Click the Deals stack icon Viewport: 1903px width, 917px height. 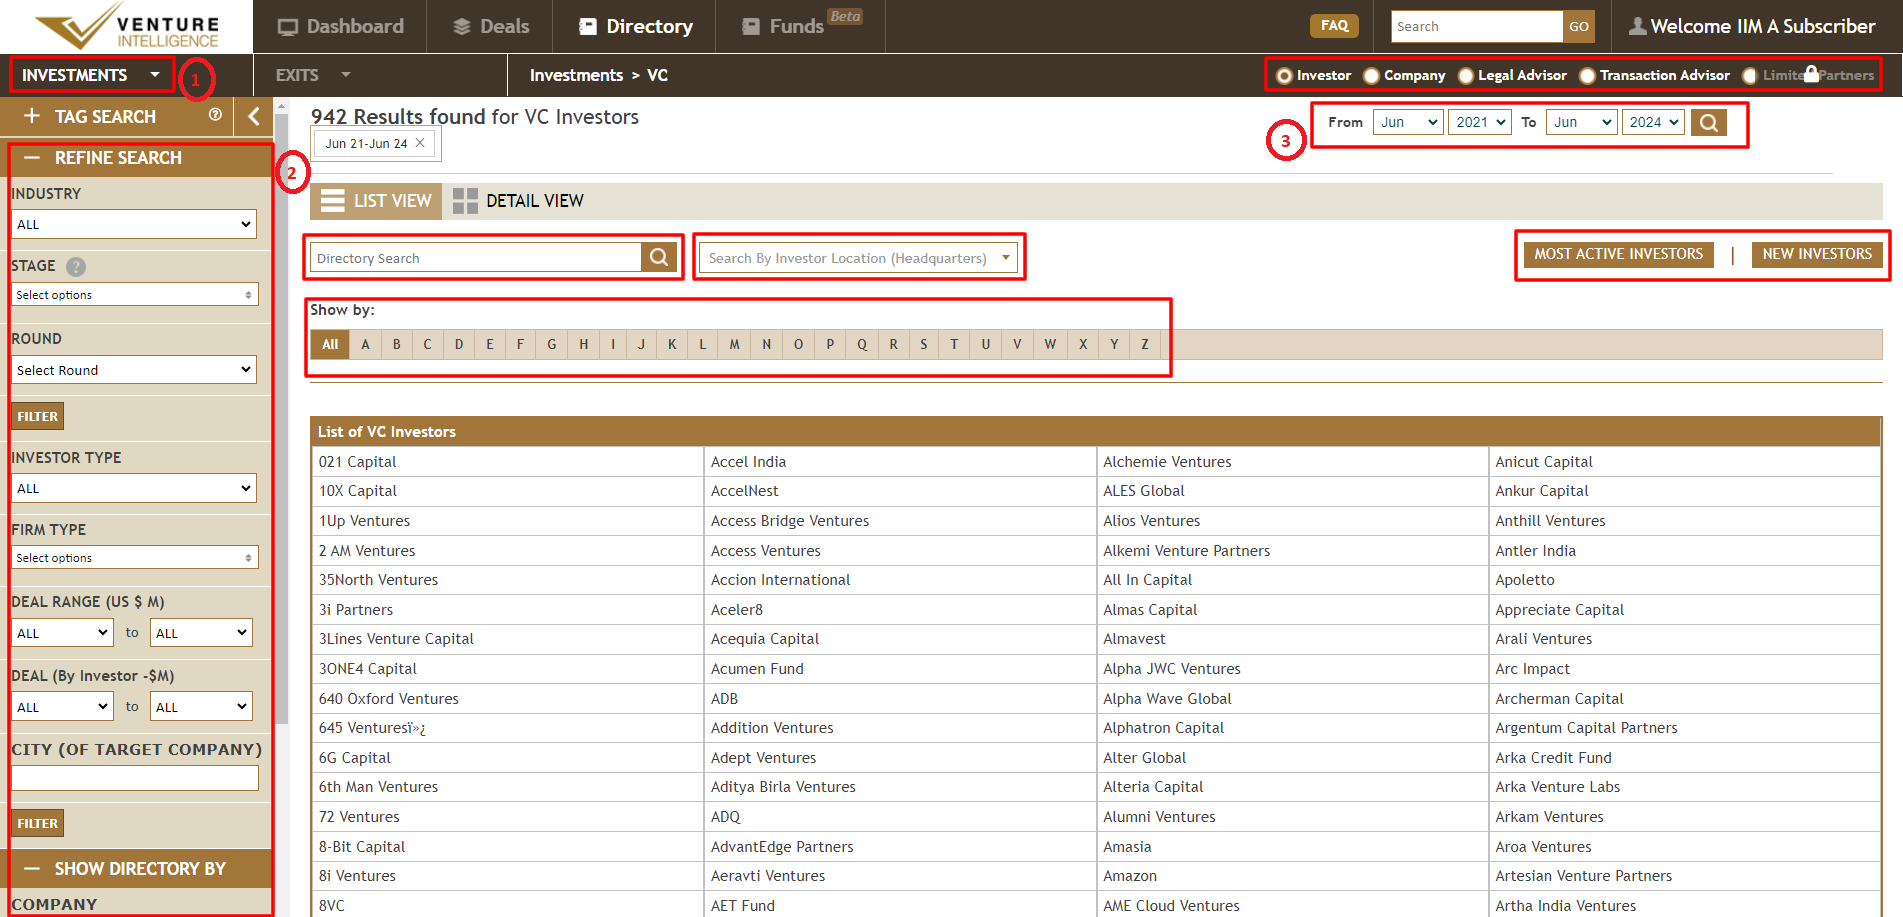click(x=461, y=27)
